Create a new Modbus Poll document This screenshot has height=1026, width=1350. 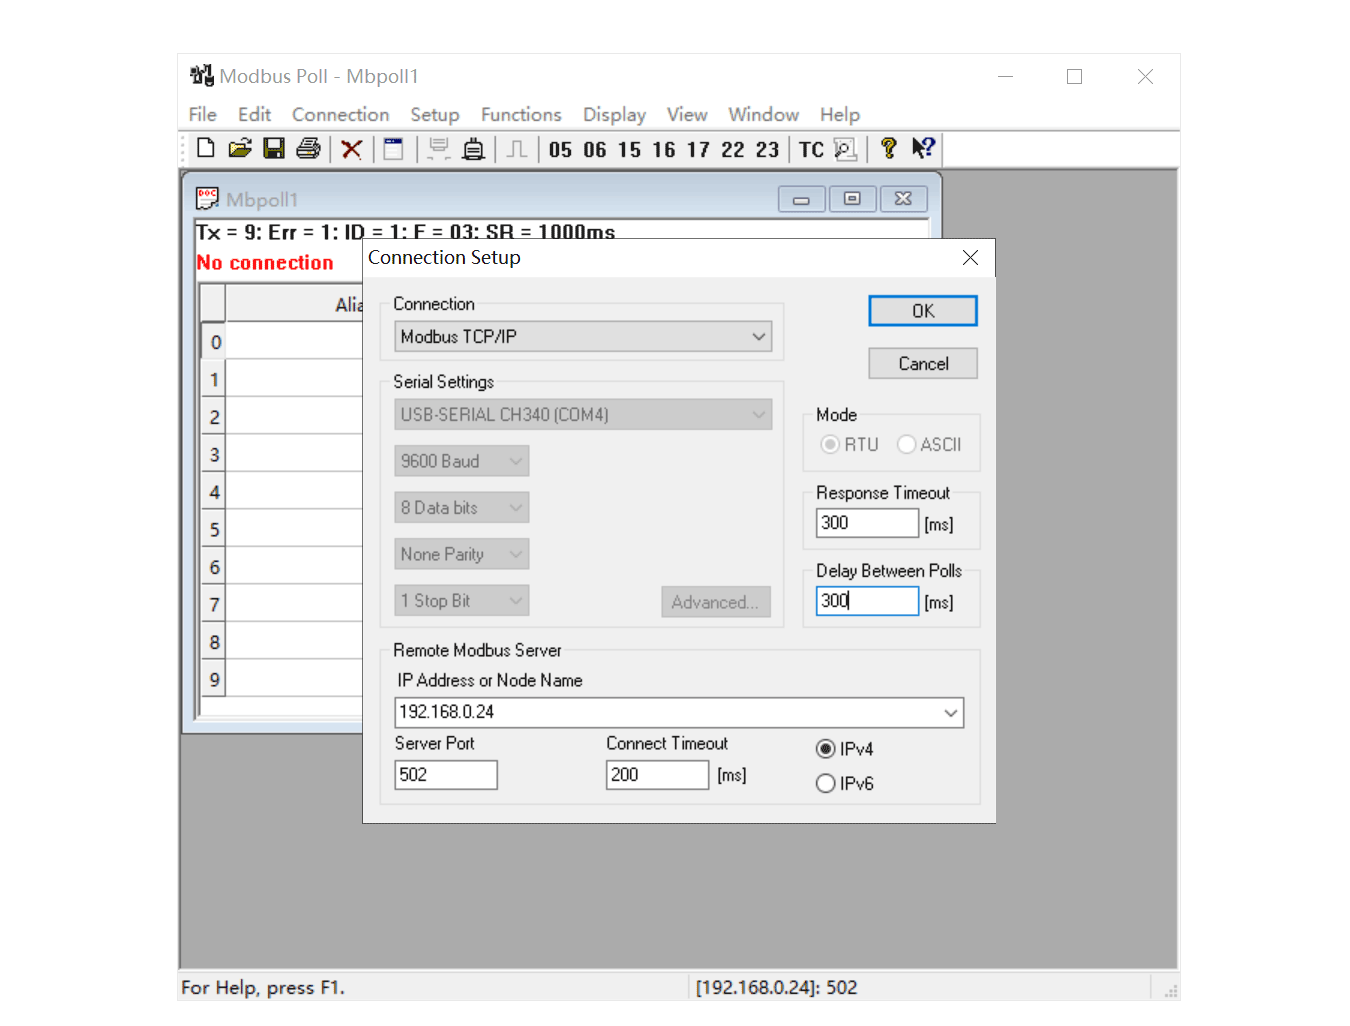point(205,148)
